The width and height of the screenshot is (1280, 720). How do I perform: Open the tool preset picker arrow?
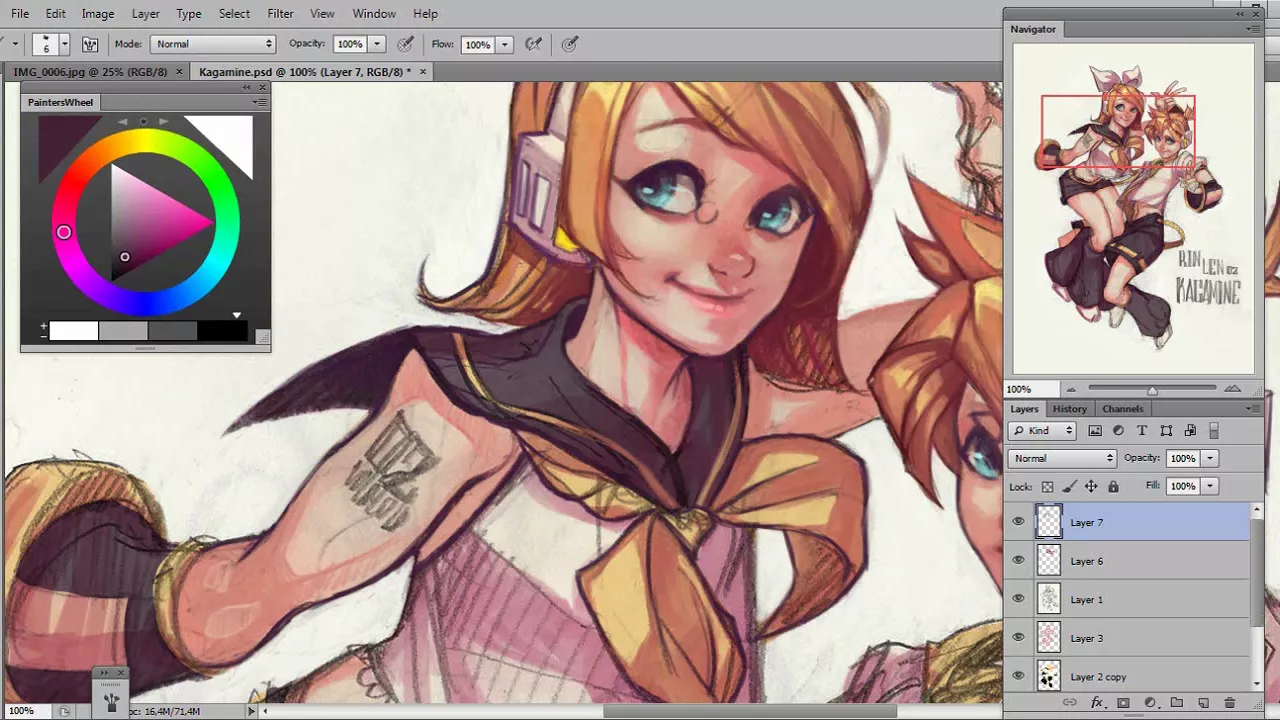(14, 44)
